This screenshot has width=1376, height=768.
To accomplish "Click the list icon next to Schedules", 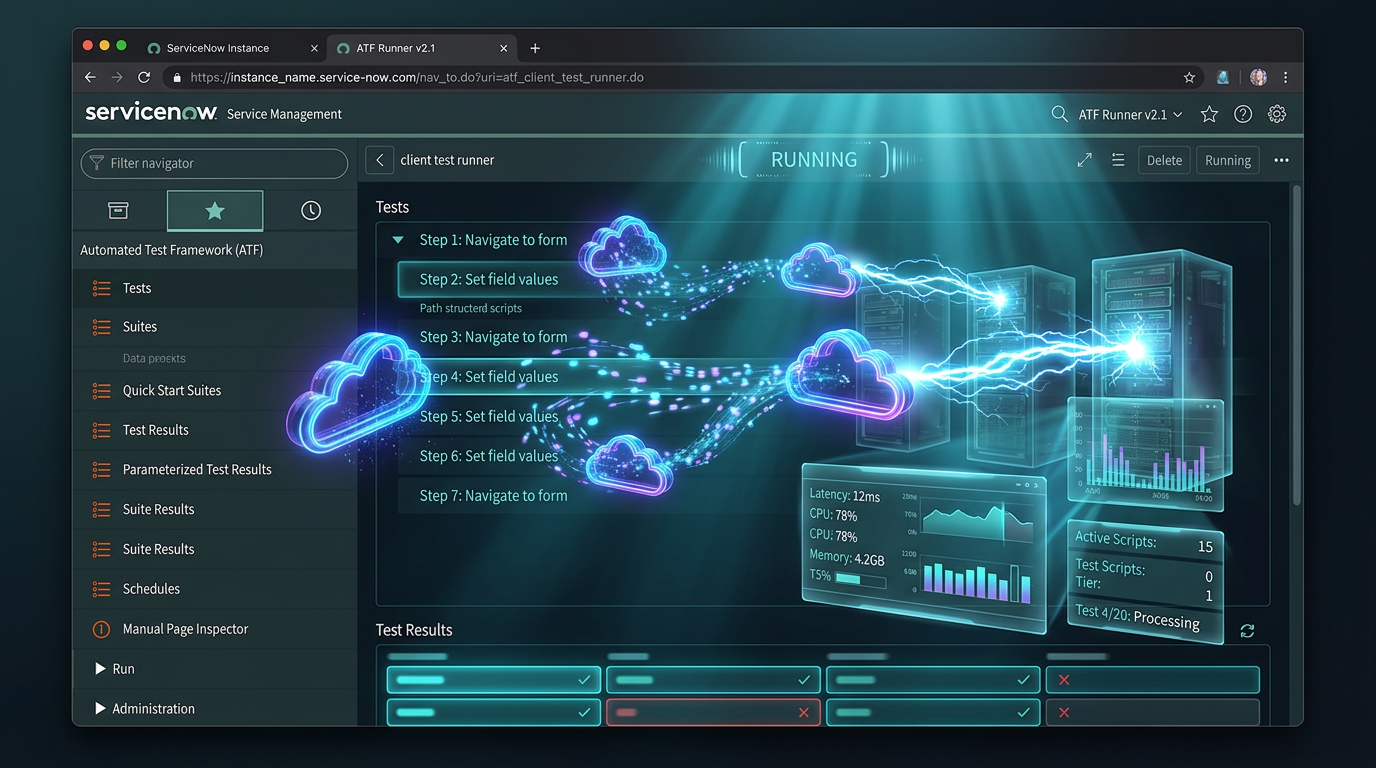I will 101,589.
